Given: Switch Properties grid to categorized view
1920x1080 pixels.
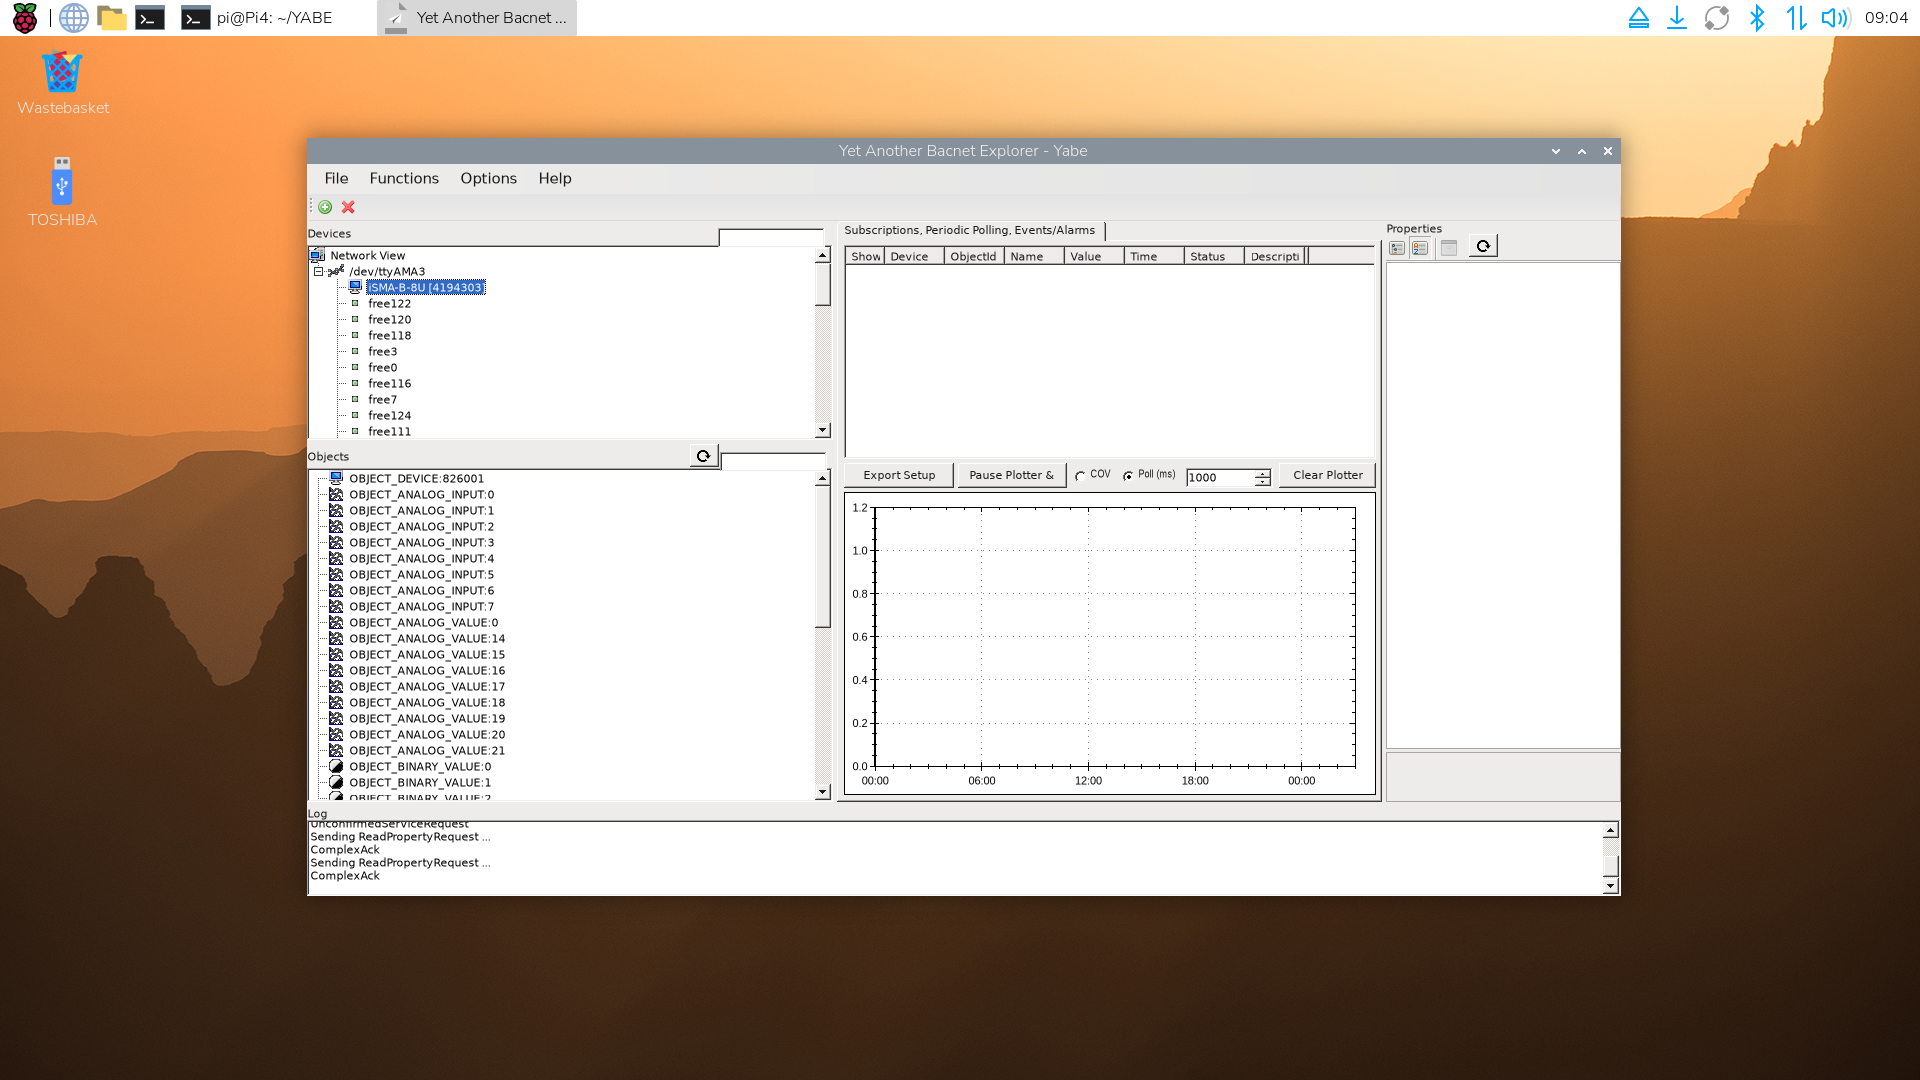Looking at the screenshot, I should [x=1397, y=248].
